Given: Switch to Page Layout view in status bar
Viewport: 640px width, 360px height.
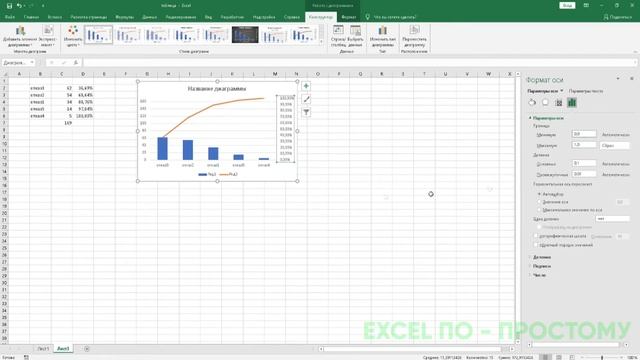Looking at the screenshot, I should pos(559,357).
